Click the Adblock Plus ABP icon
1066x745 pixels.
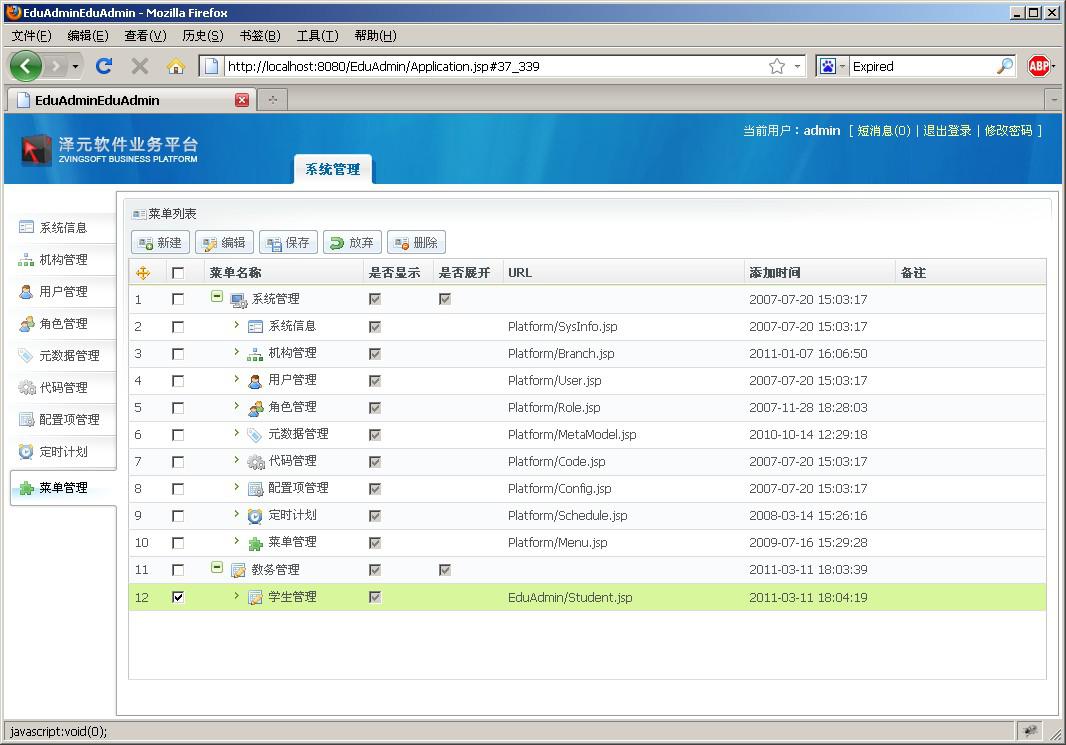pyautogui.click(x=1039, y=66)
